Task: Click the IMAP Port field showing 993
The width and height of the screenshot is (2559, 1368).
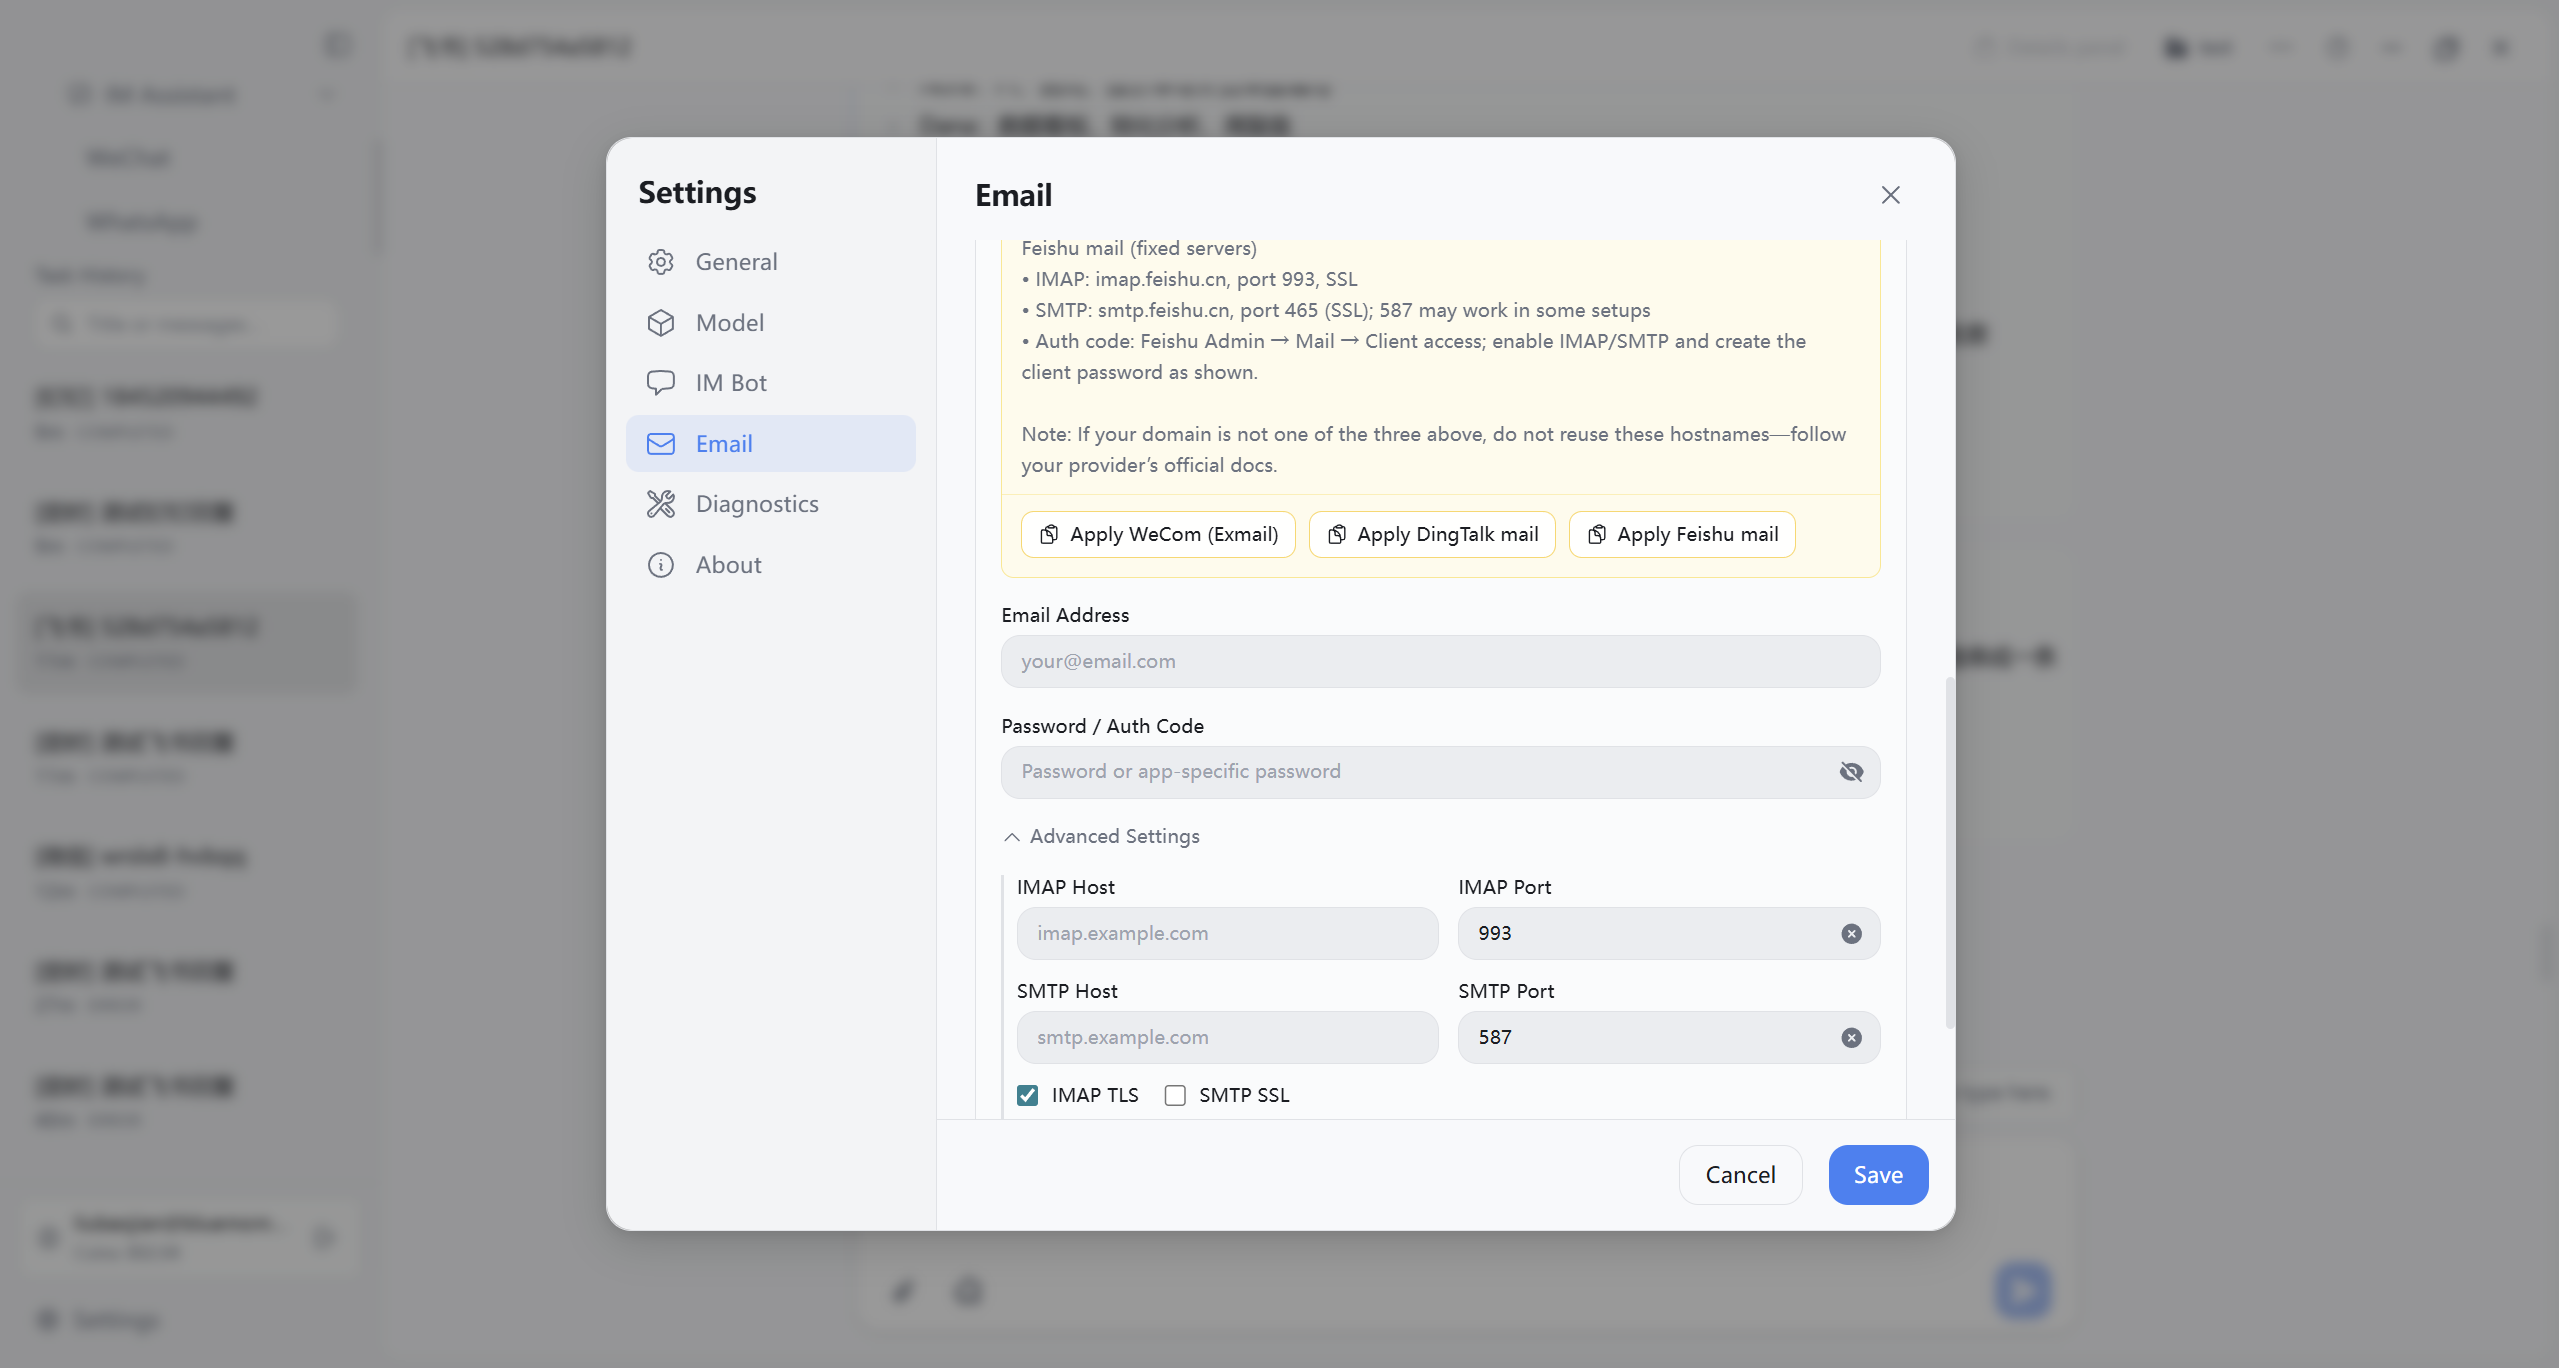Action: 1668,933
